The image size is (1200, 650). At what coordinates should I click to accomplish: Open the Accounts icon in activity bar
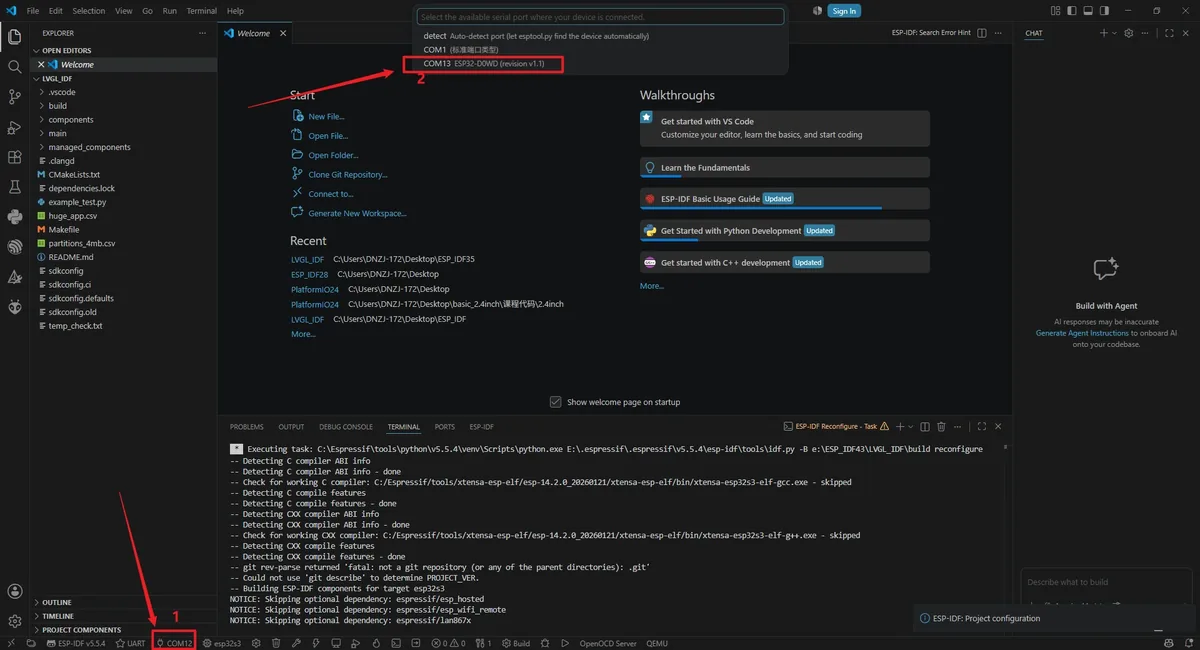pos(14,592)
